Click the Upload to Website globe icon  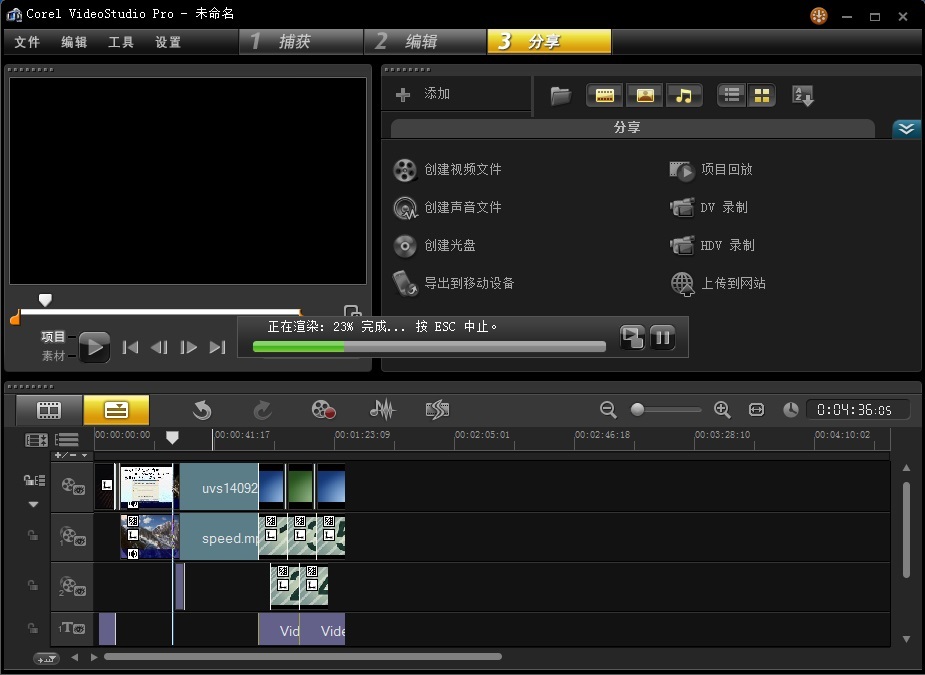682,284
